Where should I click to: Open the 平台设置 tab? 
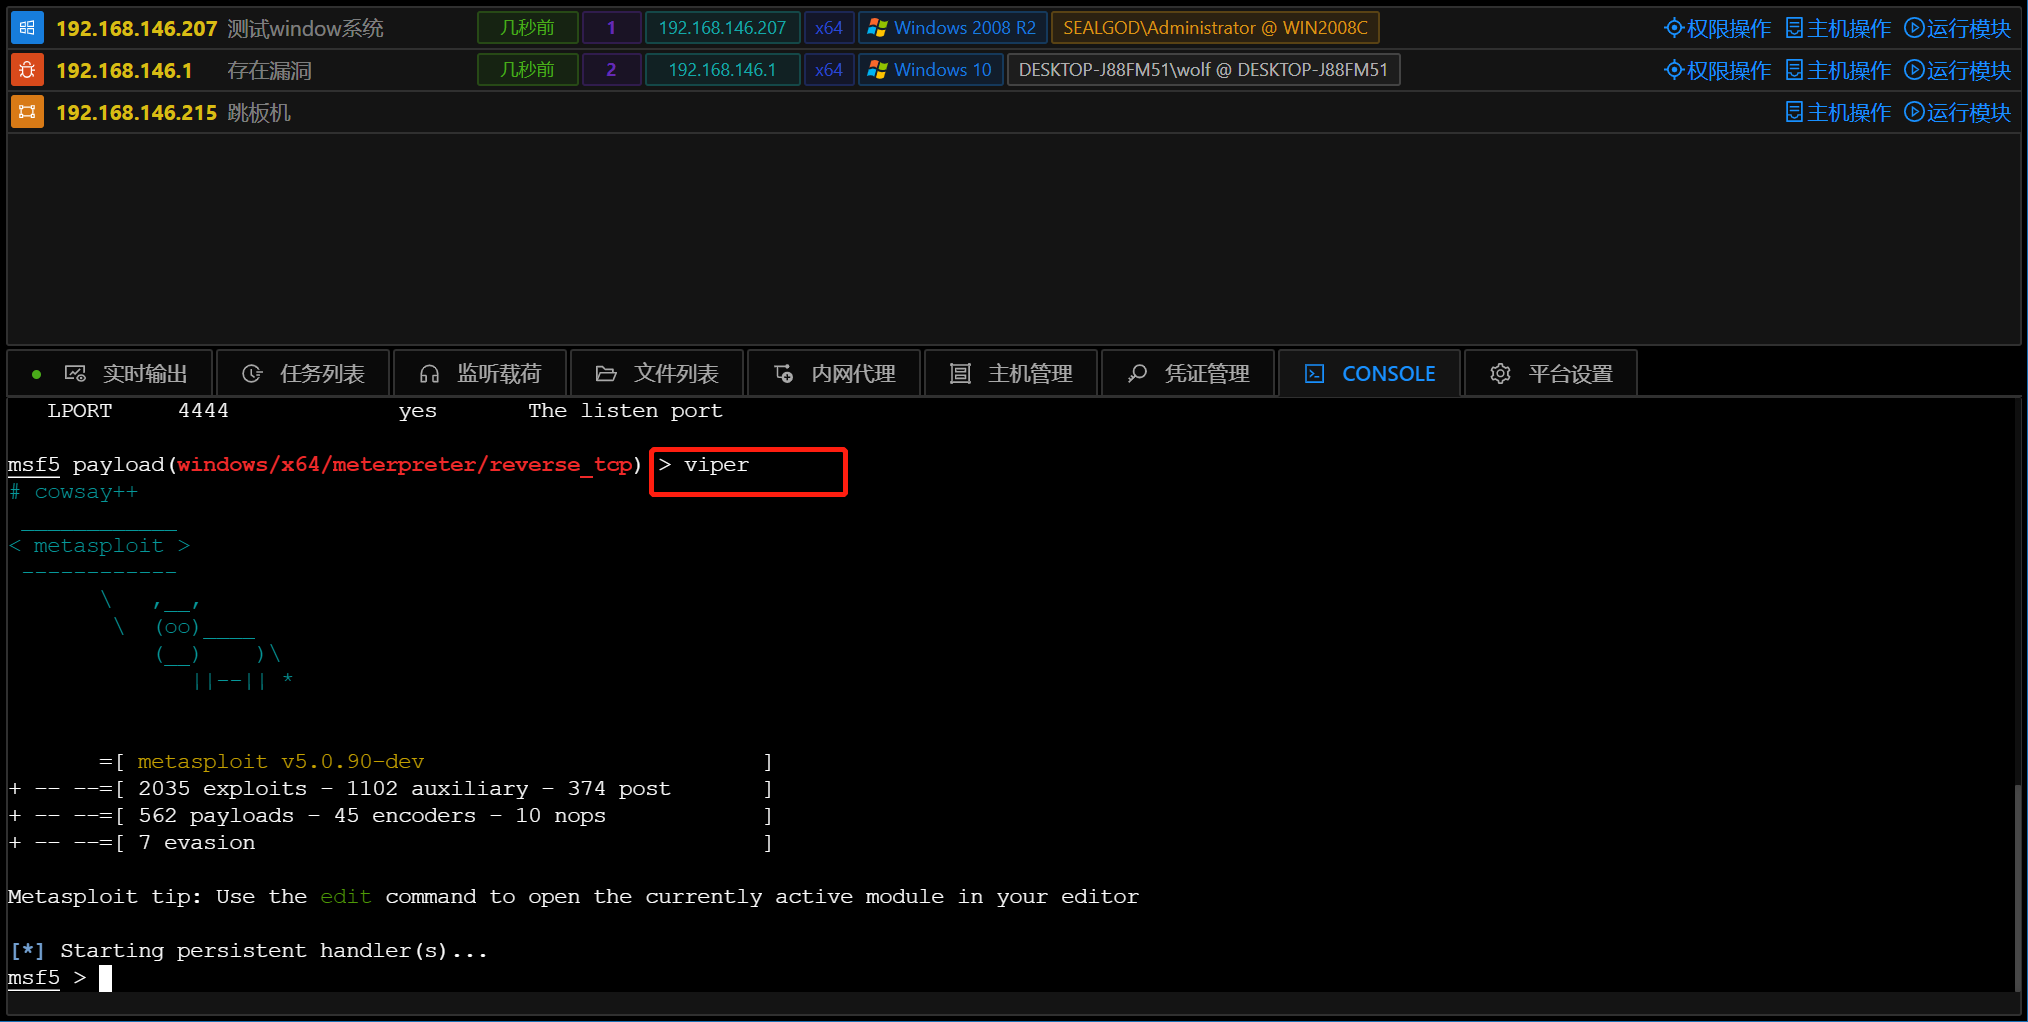(x=1551, y=373)
